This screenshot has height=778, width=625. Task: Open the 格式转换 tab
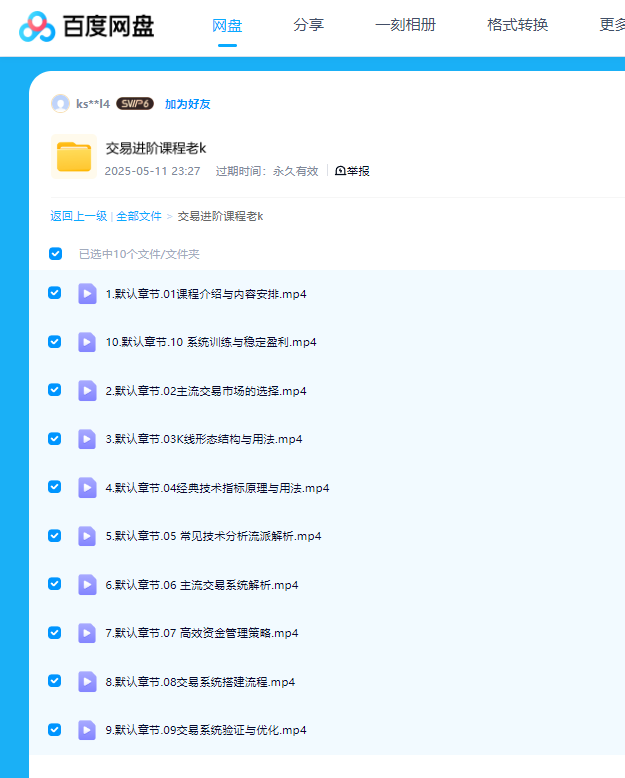(x=517, y=26)
